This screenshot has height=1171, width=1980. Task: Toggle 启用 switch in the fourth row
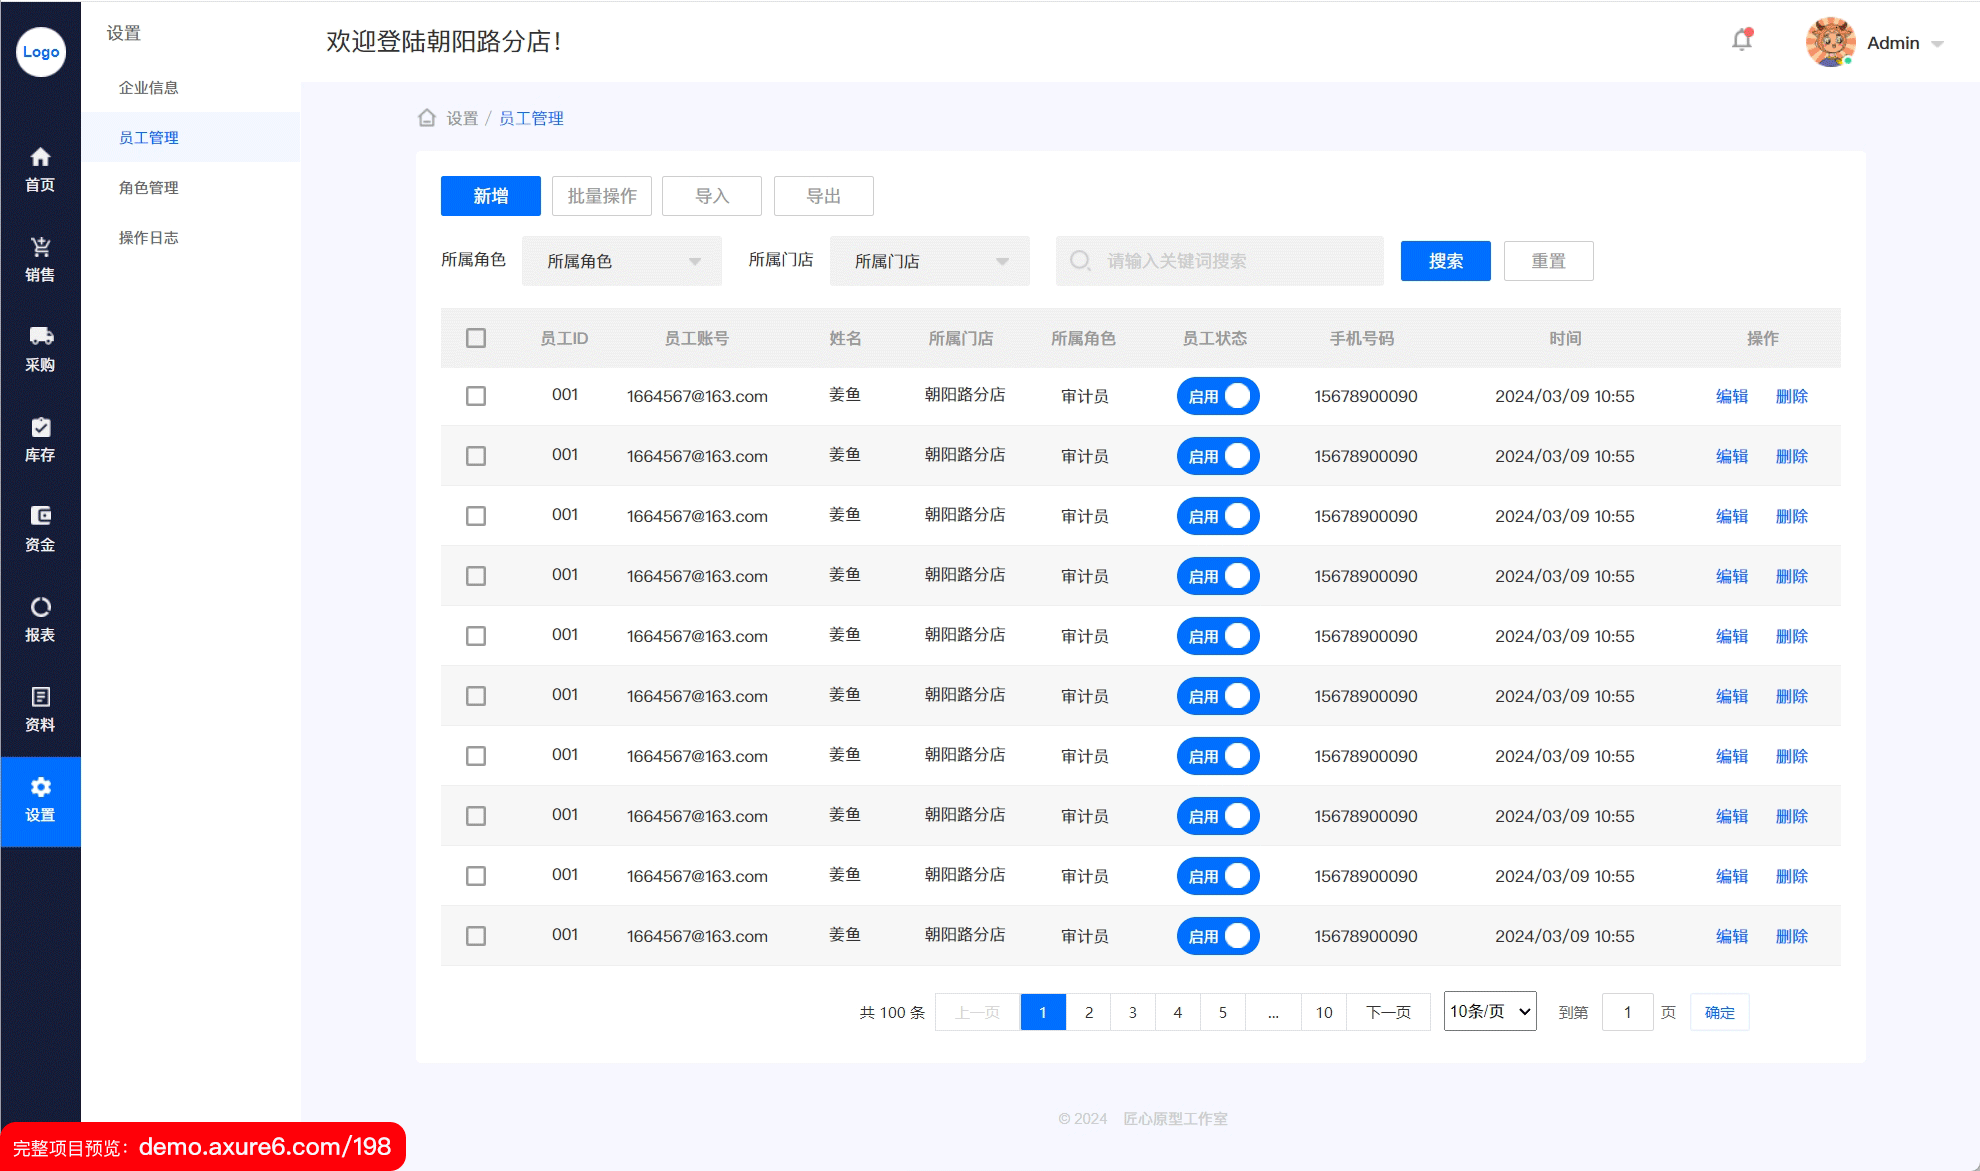pyautogui.click(x=1218, y=576)
